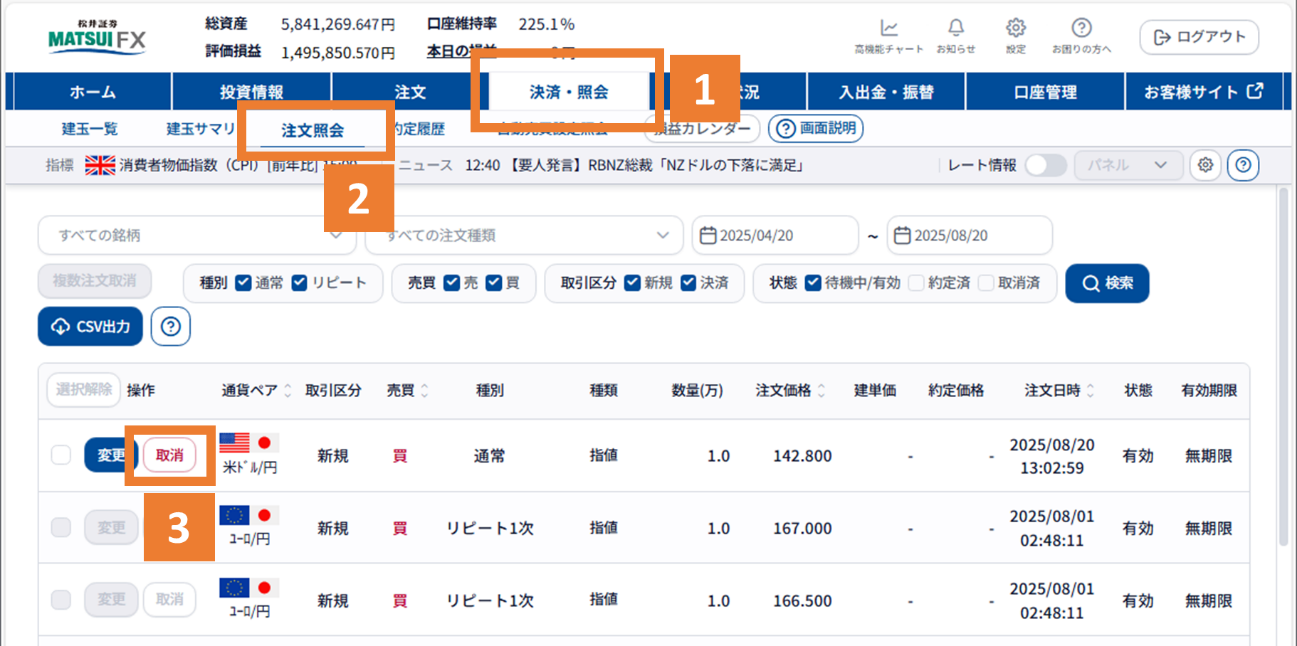Open 設定 from the top settings gear
The width and height of the screenshot is (1297, 646).
(1015, 35)
